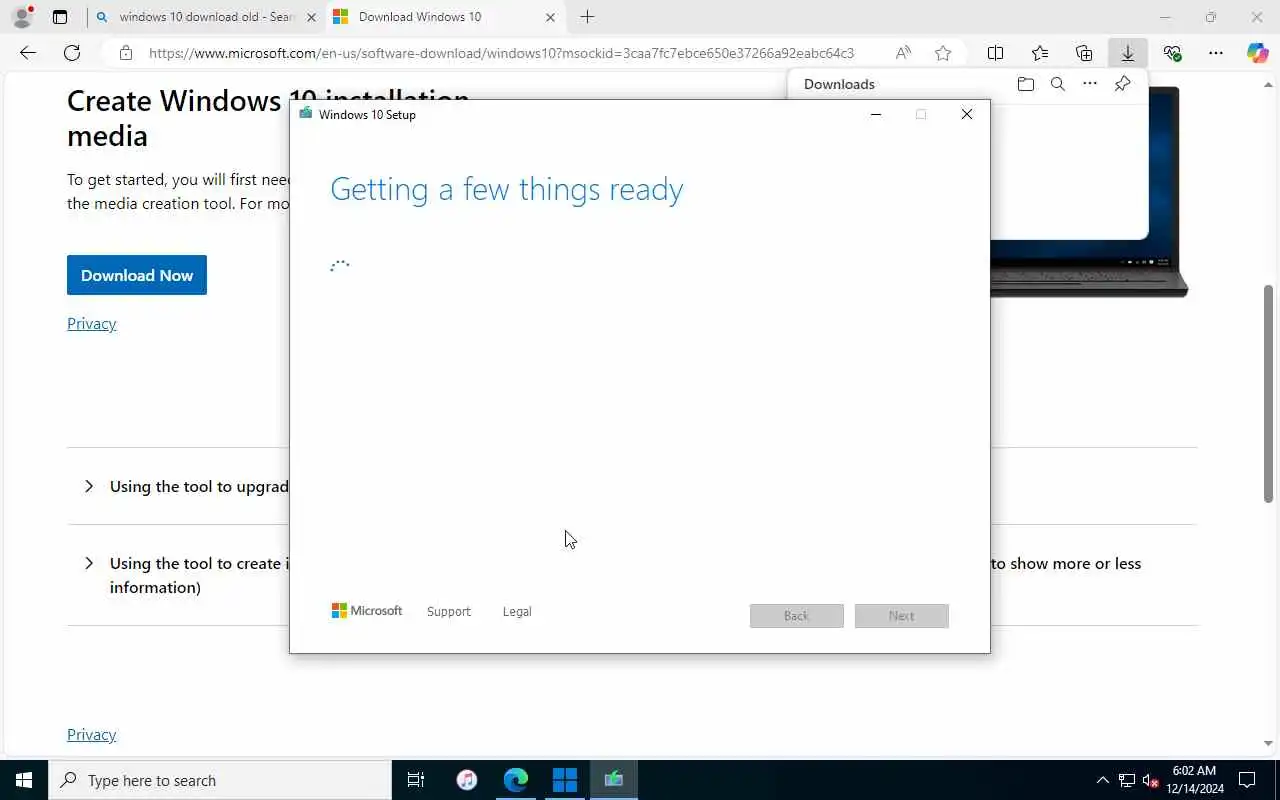Image resolution: width=1280 pixels, height=800 pixels.
Task: Open the Copilot sidebar icon
Action: click(x=1258, y=53)
